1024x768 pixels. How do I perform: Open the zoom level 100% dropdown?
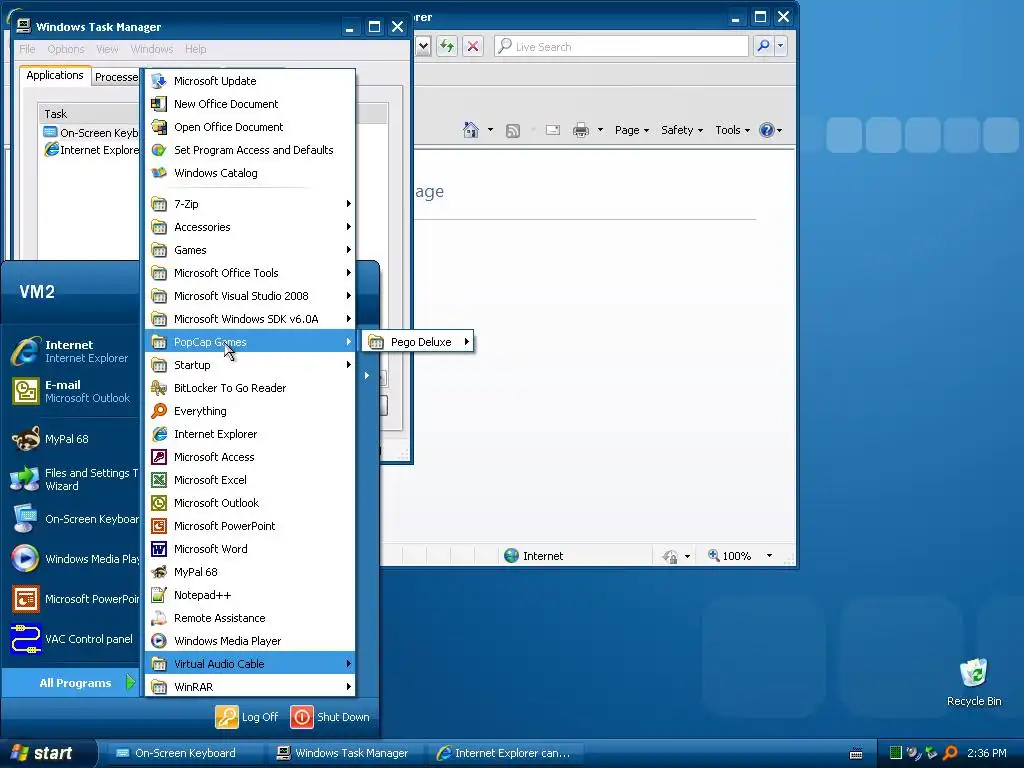tap(769, 556)
